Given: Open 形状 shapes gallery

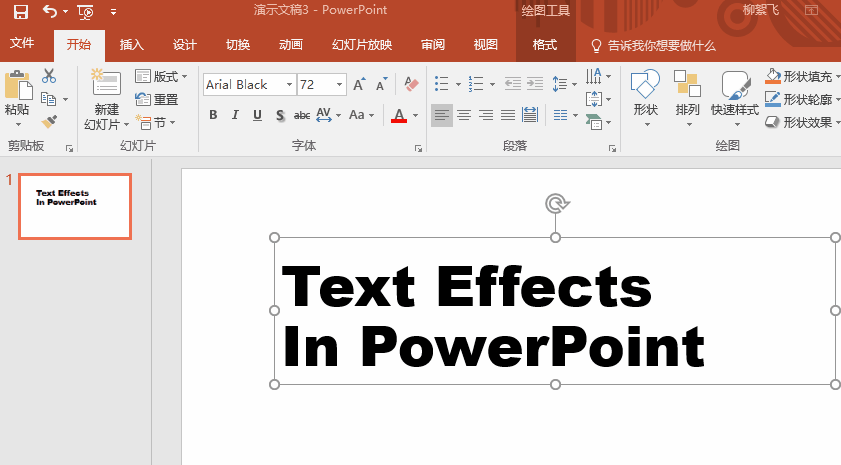Looking at the screenshot, I should (645, 99).
